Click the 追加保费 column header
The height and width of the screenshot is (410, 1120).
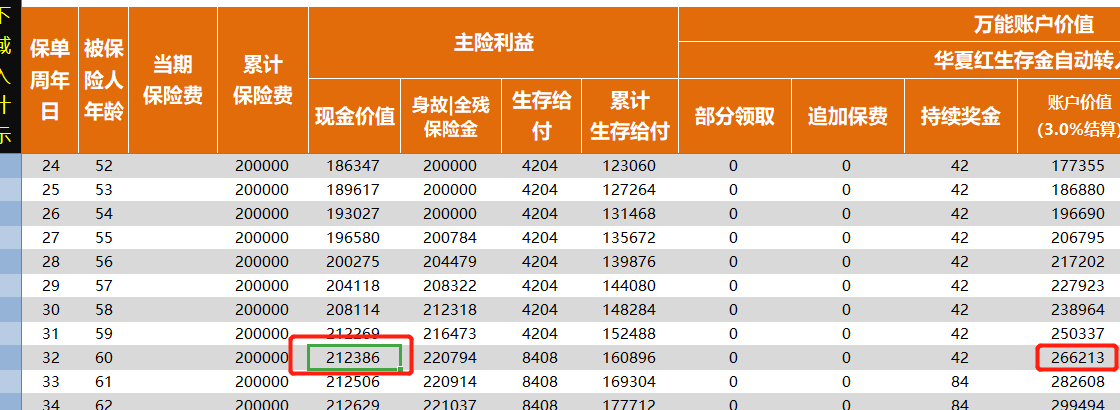coord(848,116)
